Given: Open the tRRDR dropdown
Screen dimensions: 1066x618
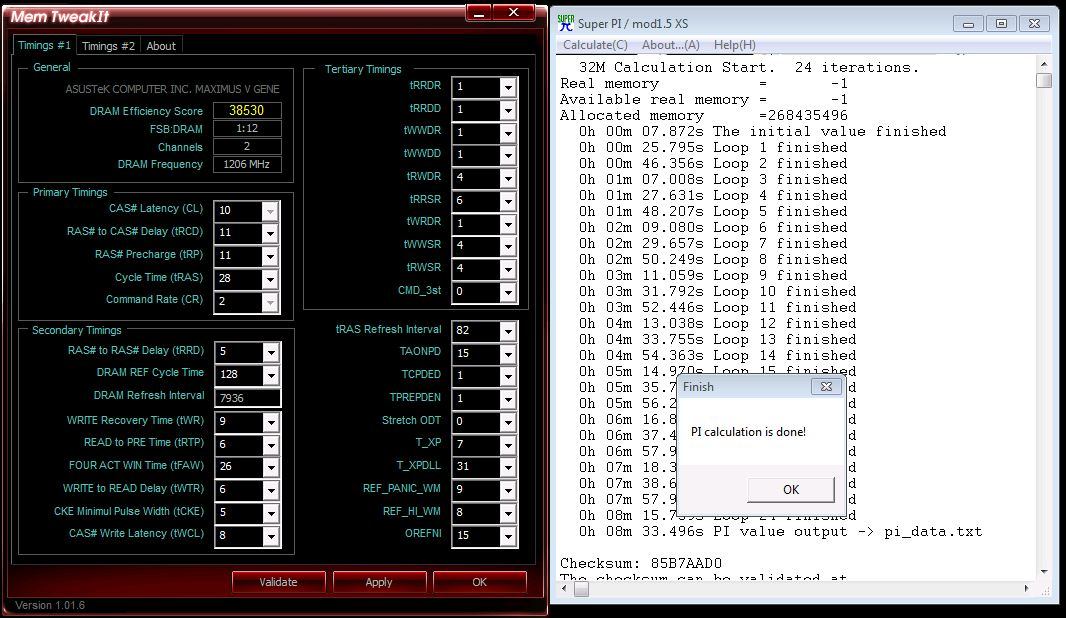Looking at the screenshot, I should tap(508, 87).
